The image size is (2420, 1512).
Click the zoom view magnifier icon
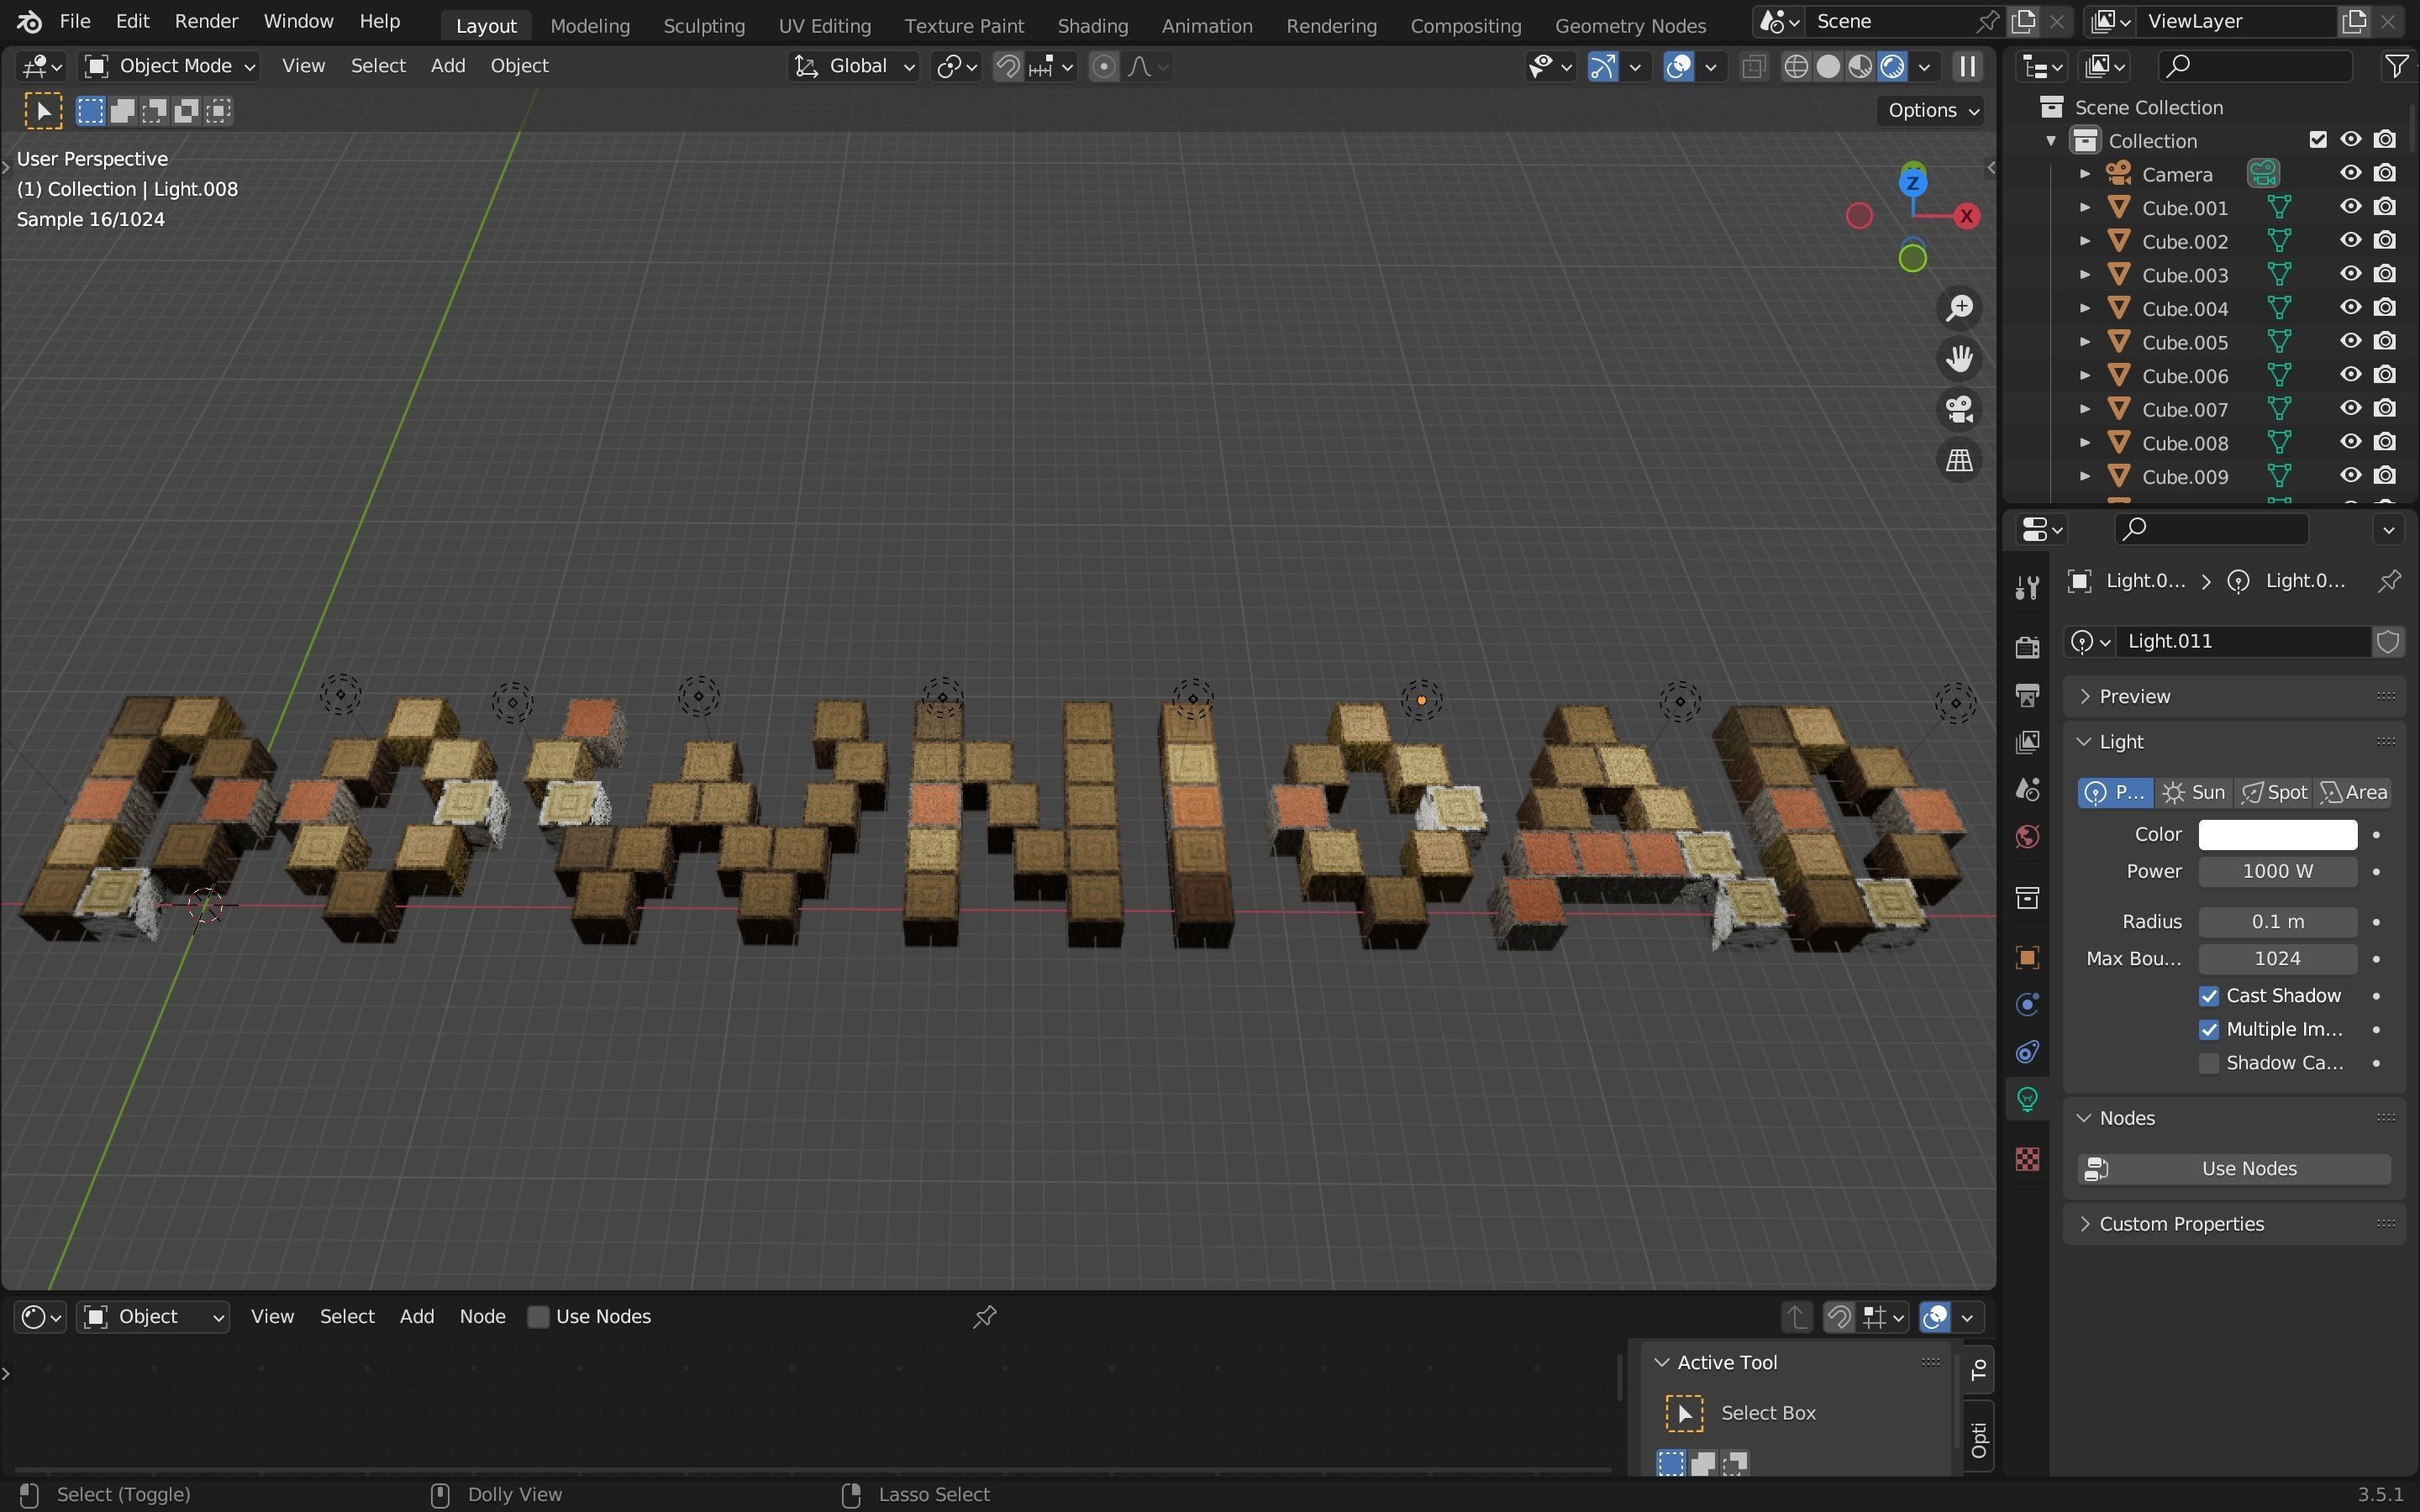click(x=1959, y=308)
